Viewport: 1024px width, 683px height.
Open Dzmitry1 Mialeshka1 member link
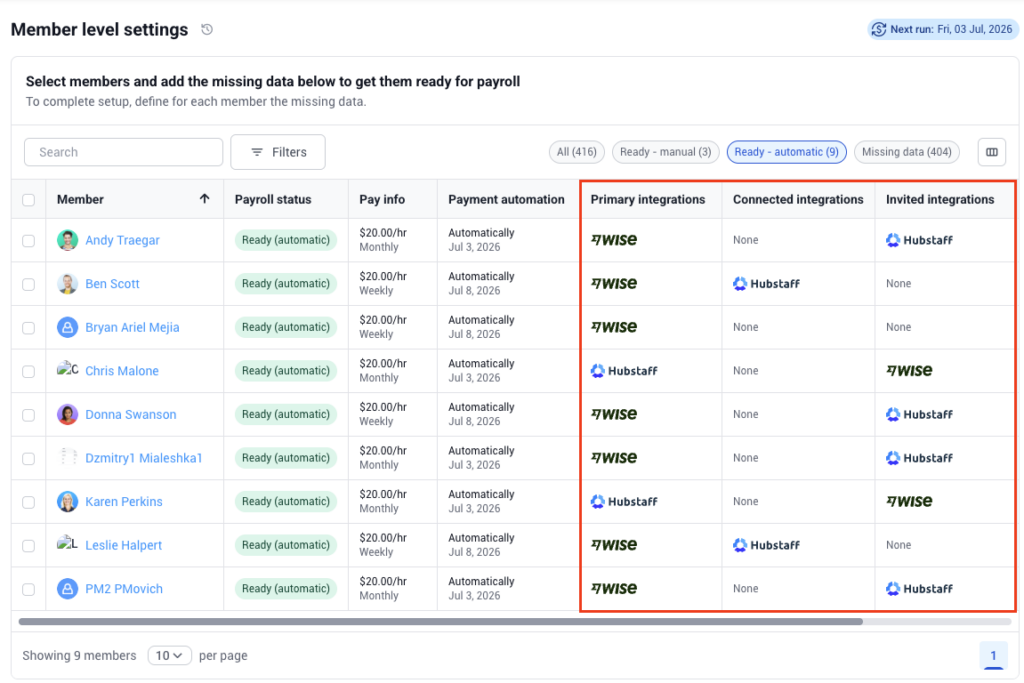coord(144,458)
